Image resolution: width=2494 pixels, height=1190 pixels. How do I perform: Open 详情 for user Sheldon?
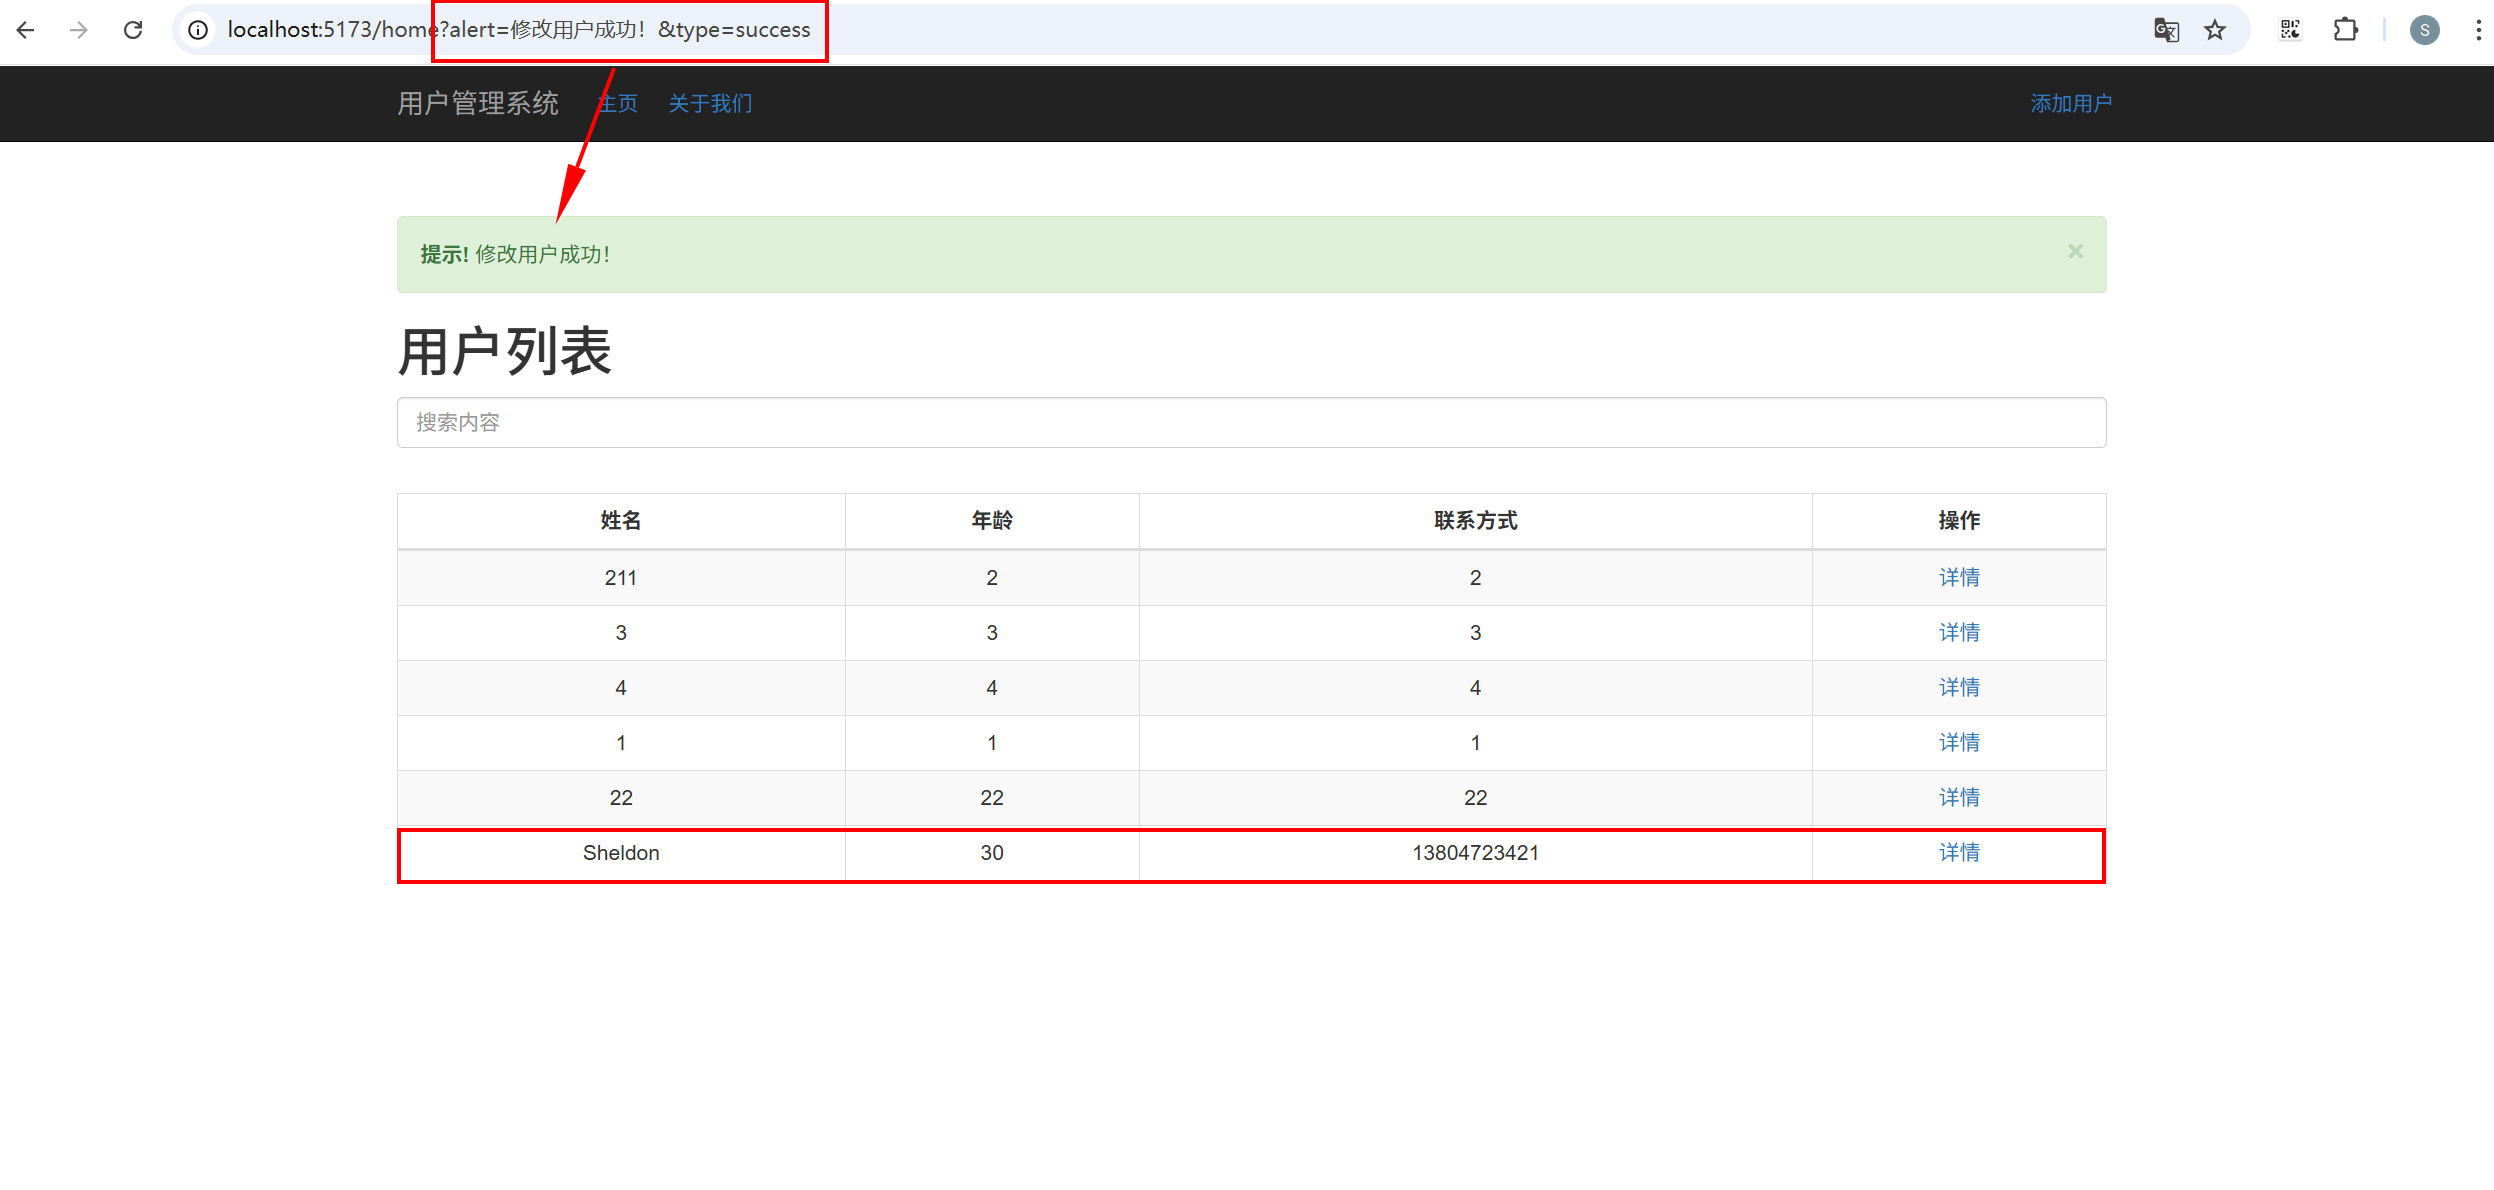[1958, 853]
